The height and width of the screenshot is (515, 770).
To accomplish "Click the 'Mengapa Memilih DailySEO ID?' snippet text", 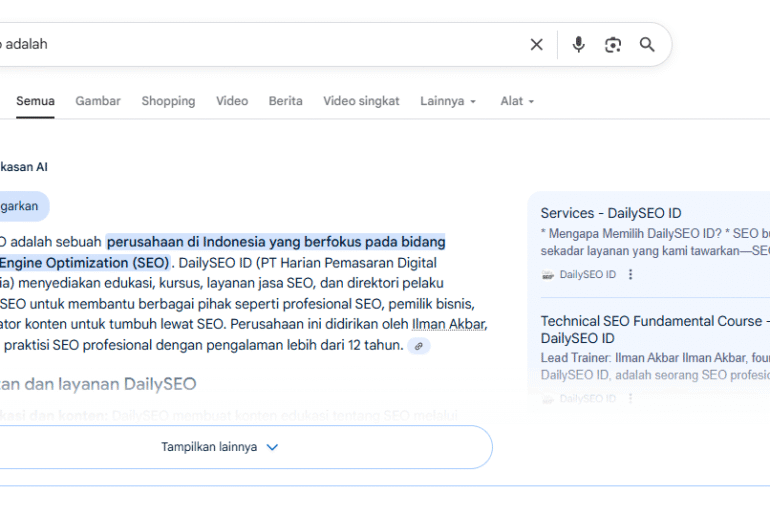I will click(635, 234).
